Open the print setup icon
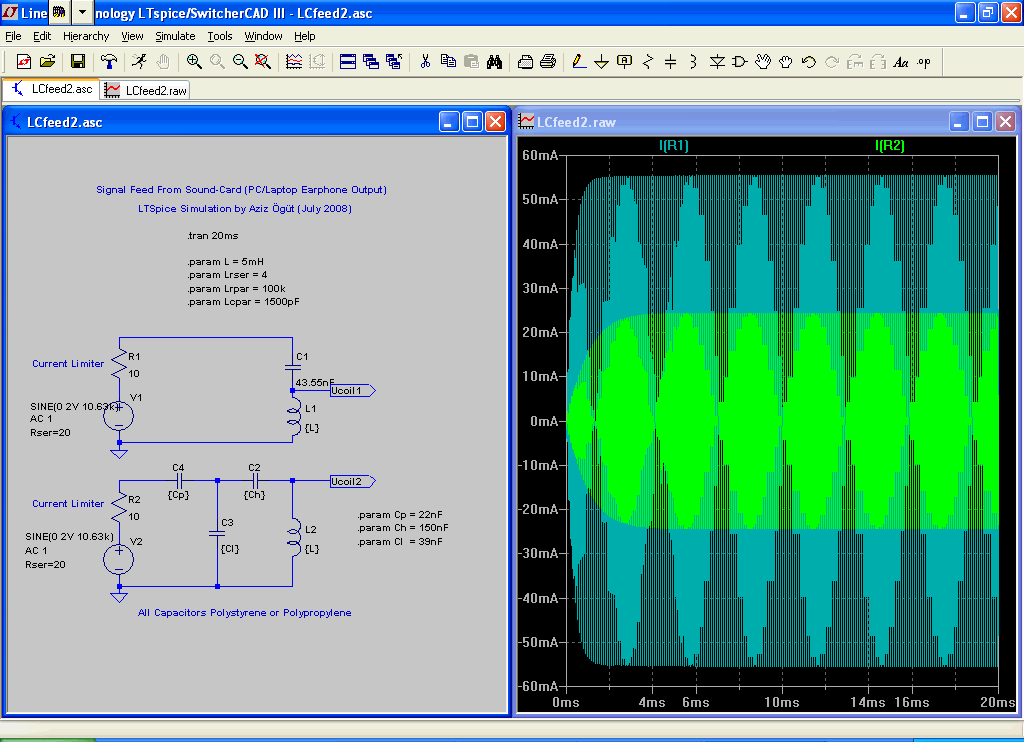The height and width of the screenshot is (742, 1024). (525, 62)
